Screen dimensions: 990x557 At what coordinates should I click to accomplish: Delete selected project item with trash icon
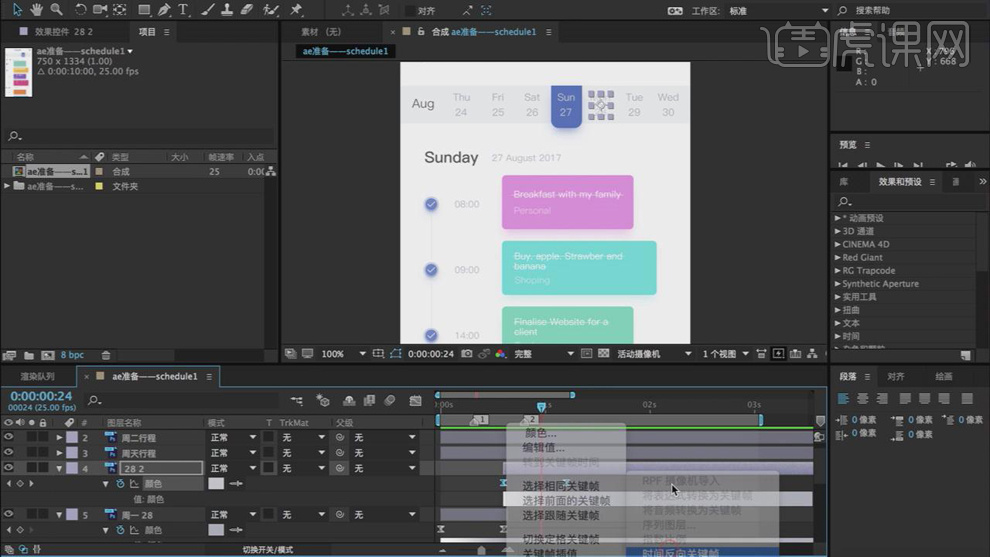[106, 355]
